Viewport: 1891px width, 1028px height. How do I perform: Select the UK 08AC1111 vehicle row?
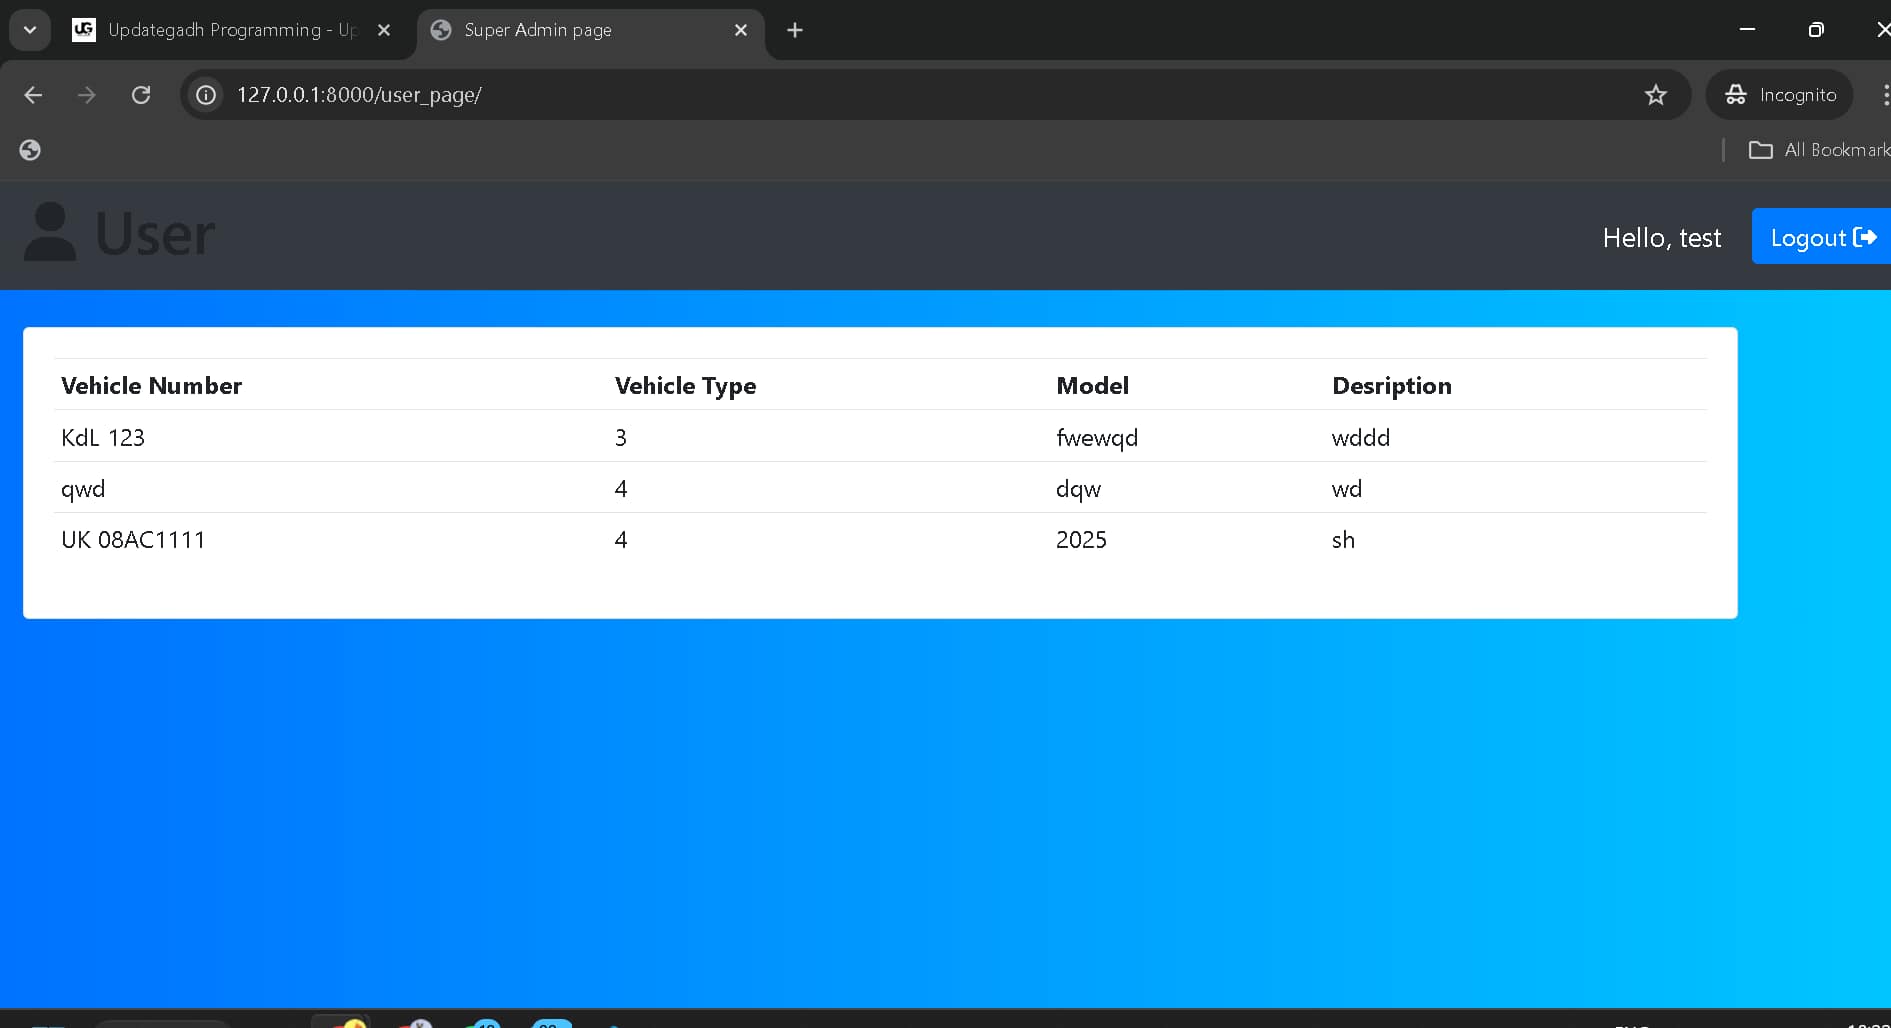coord(133,540)
